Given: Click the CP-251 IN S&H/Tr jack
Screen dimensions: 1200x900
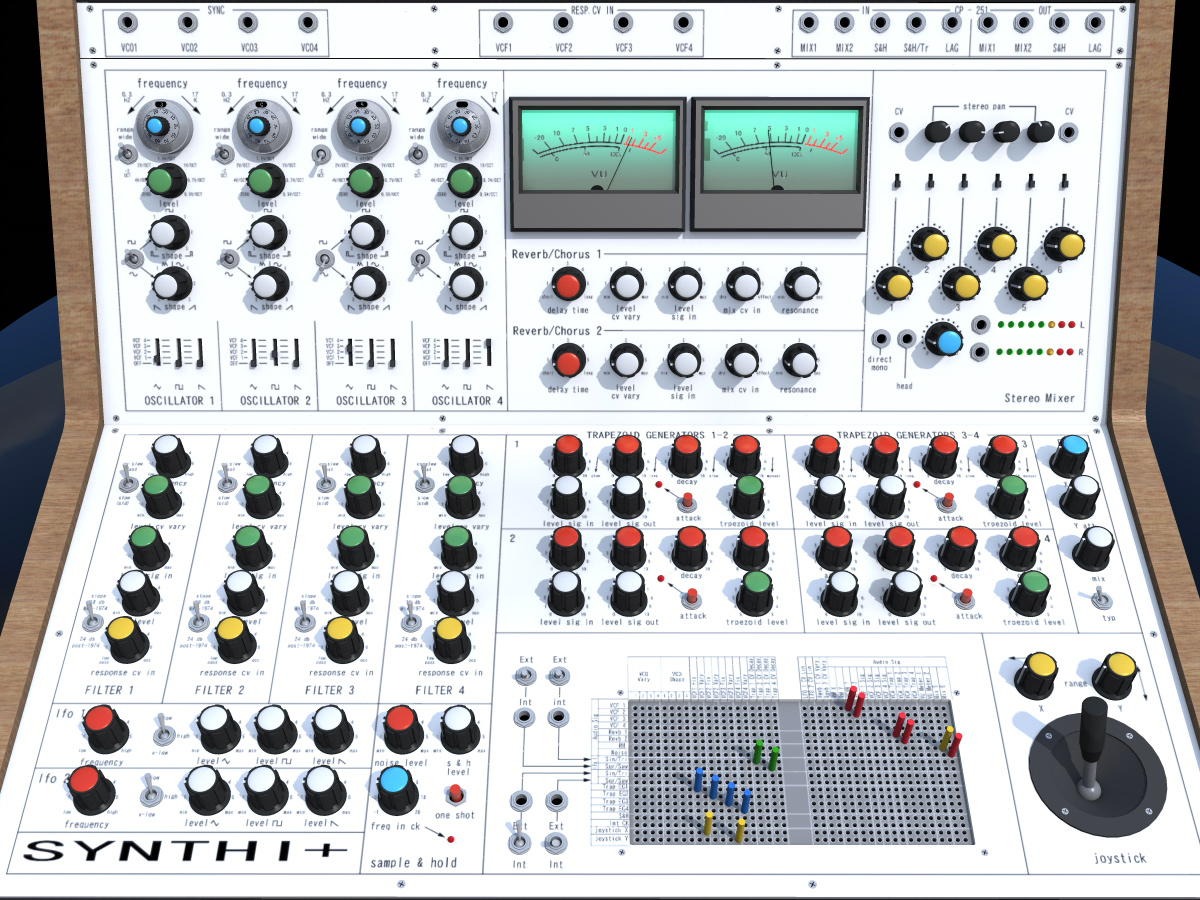Looking at the screenshot, I should pyautogui.click(x=915, y=22).
